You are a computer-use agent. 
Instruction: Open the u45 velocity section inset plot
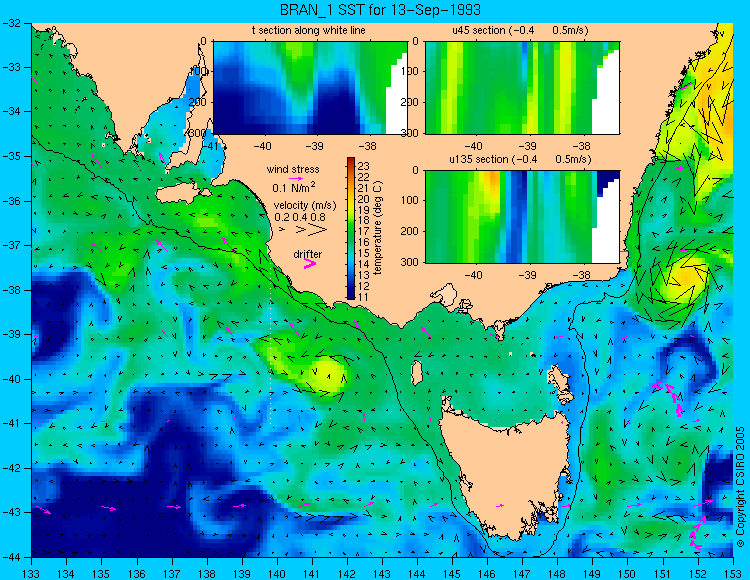click(x=522, y=88)
